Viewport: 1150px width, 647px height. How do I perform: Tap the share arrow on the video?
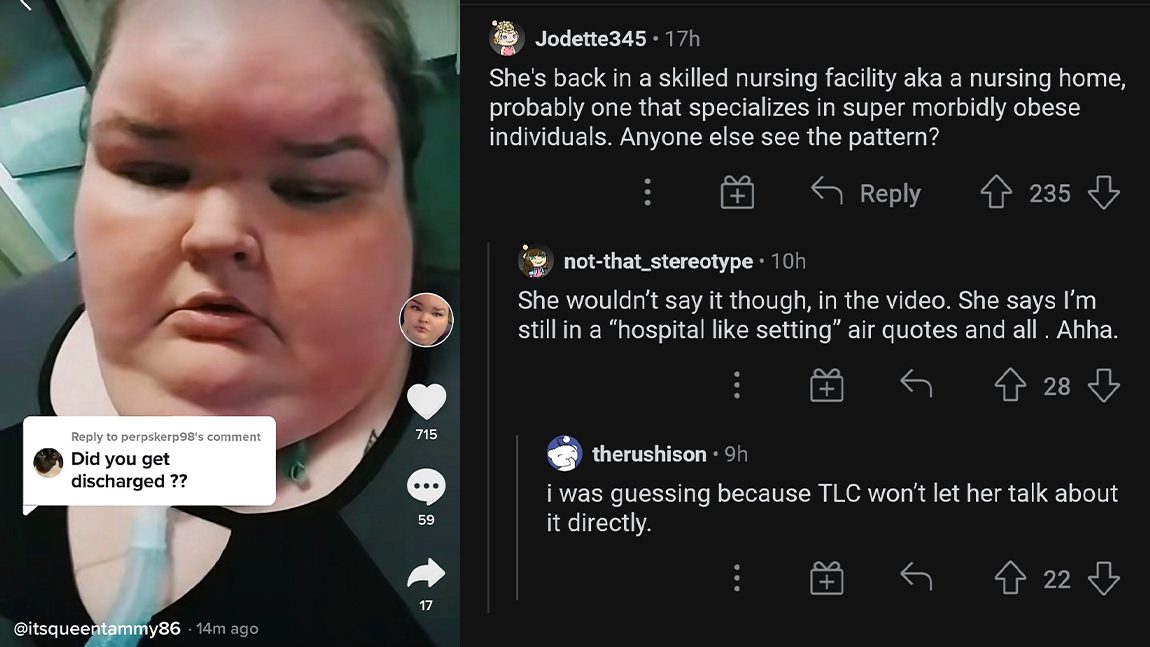click(426, 574)
